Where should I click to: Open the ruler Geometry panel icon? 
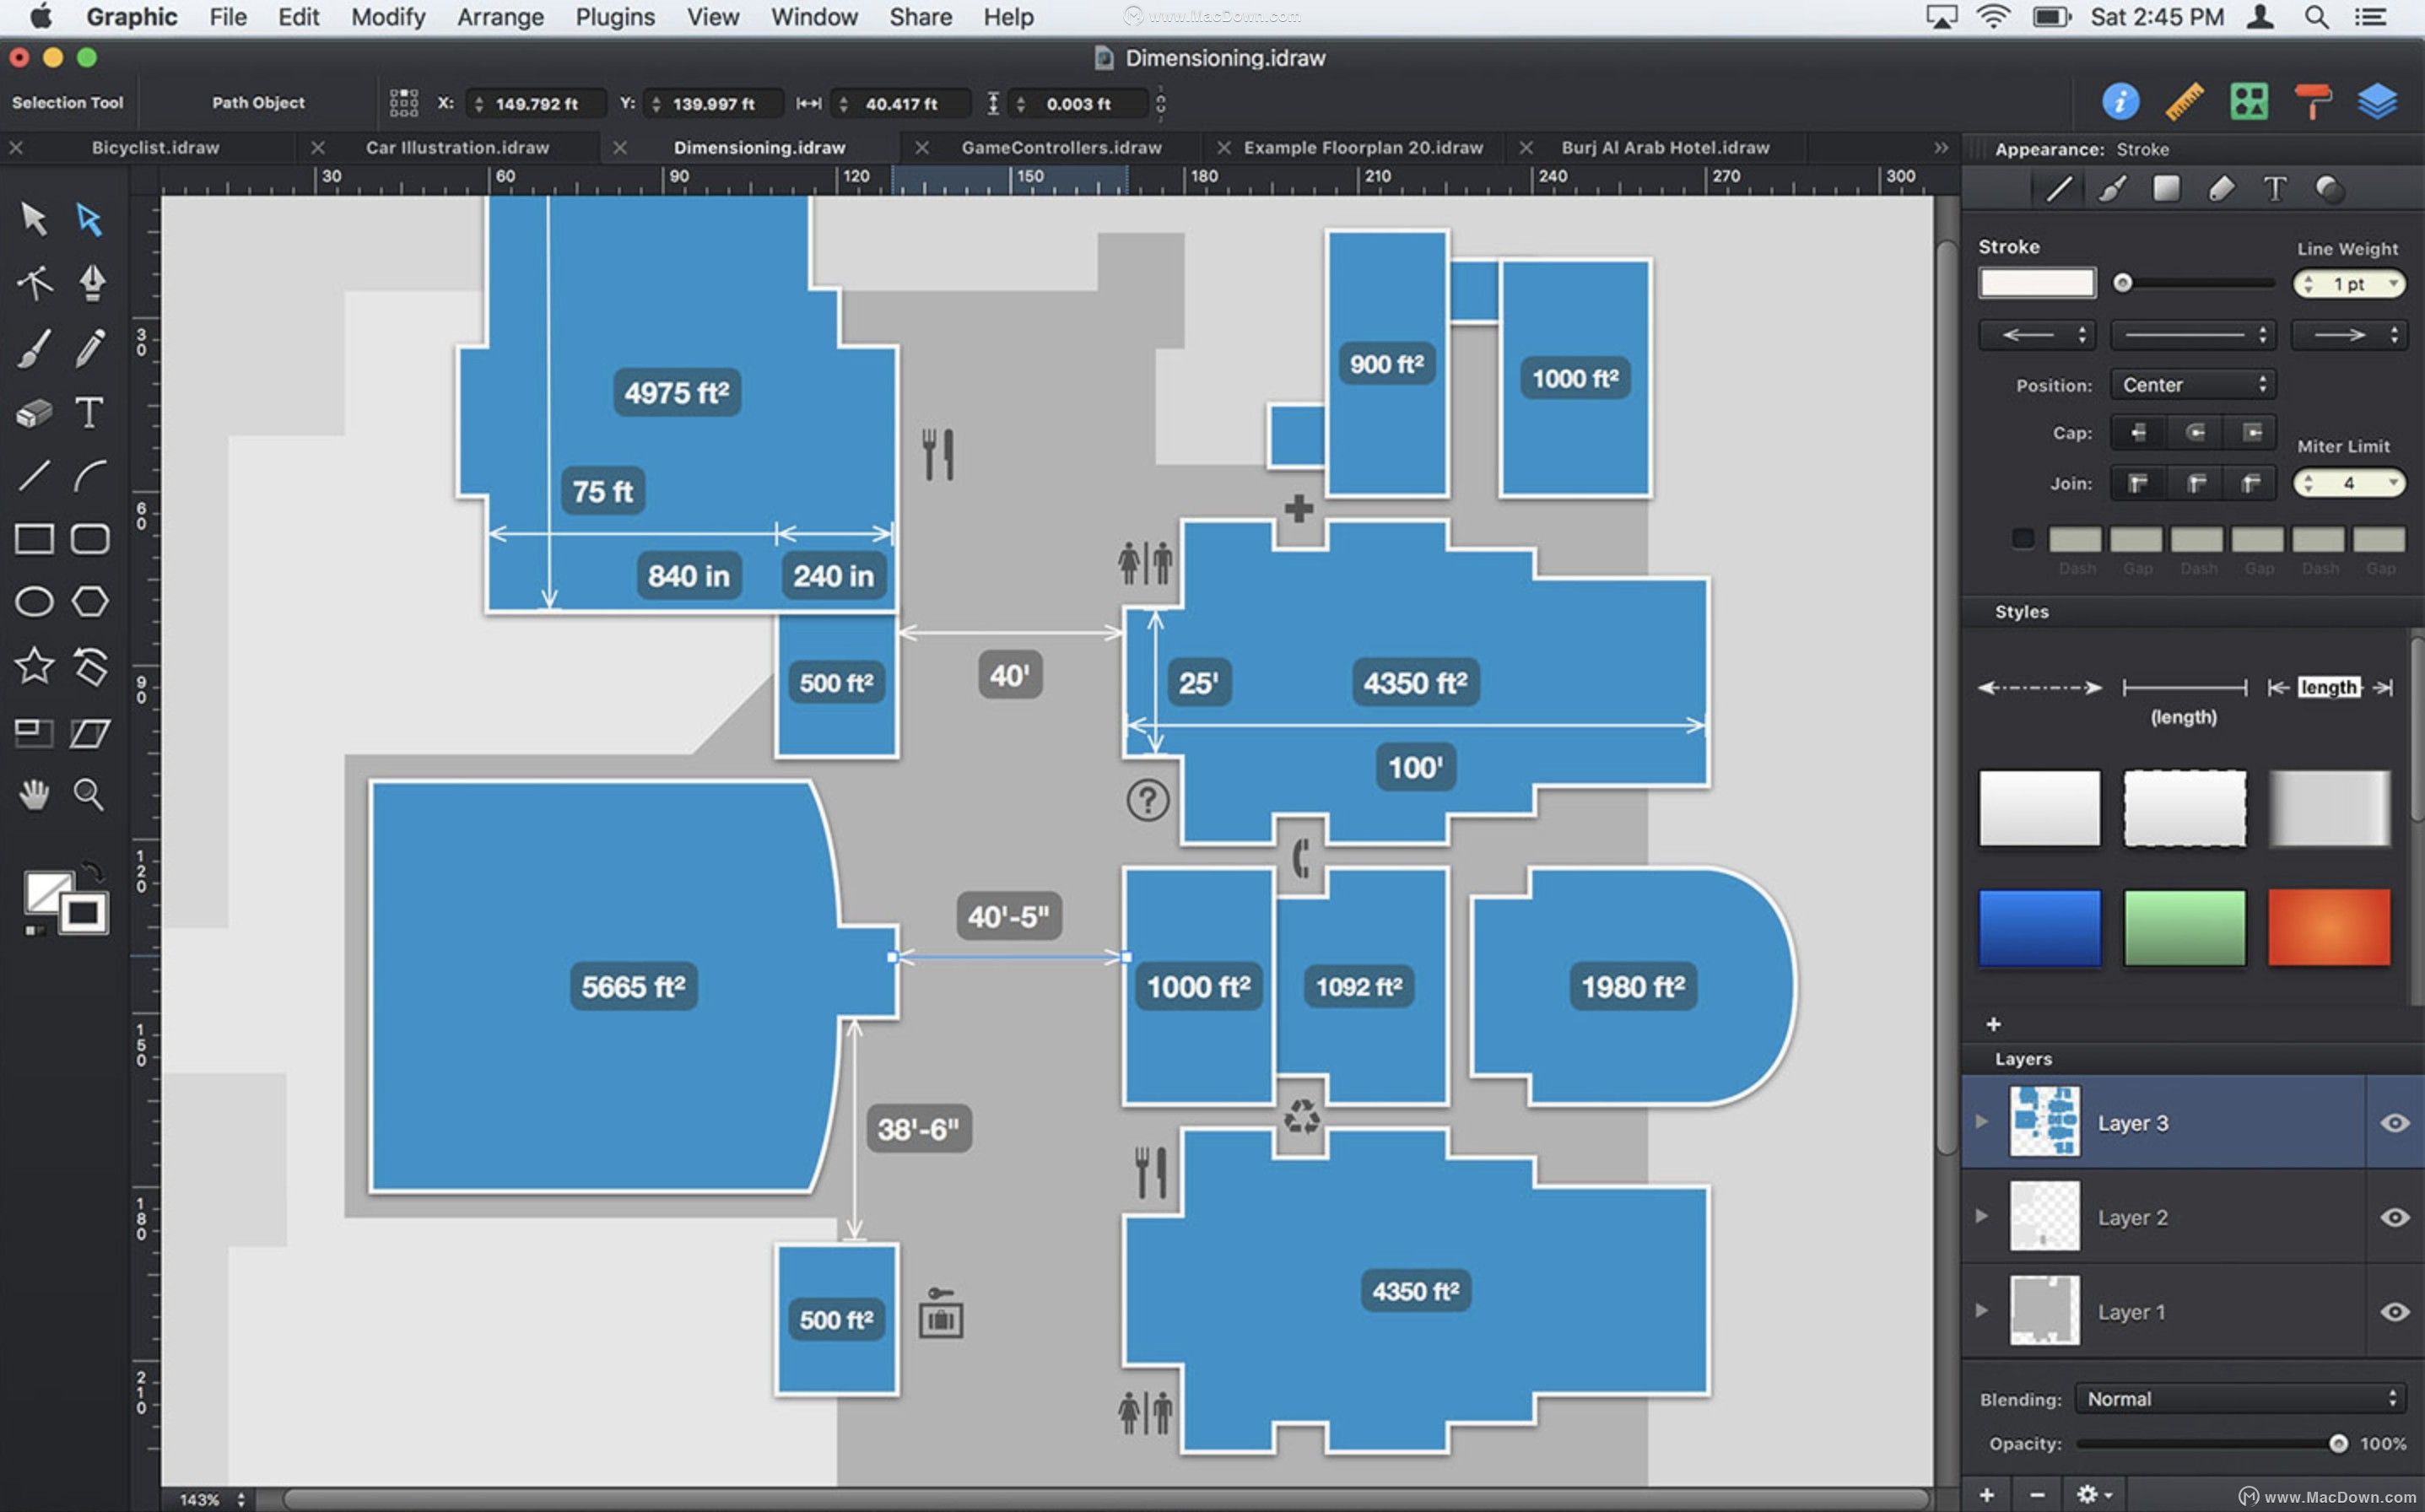pos(2184,101)
